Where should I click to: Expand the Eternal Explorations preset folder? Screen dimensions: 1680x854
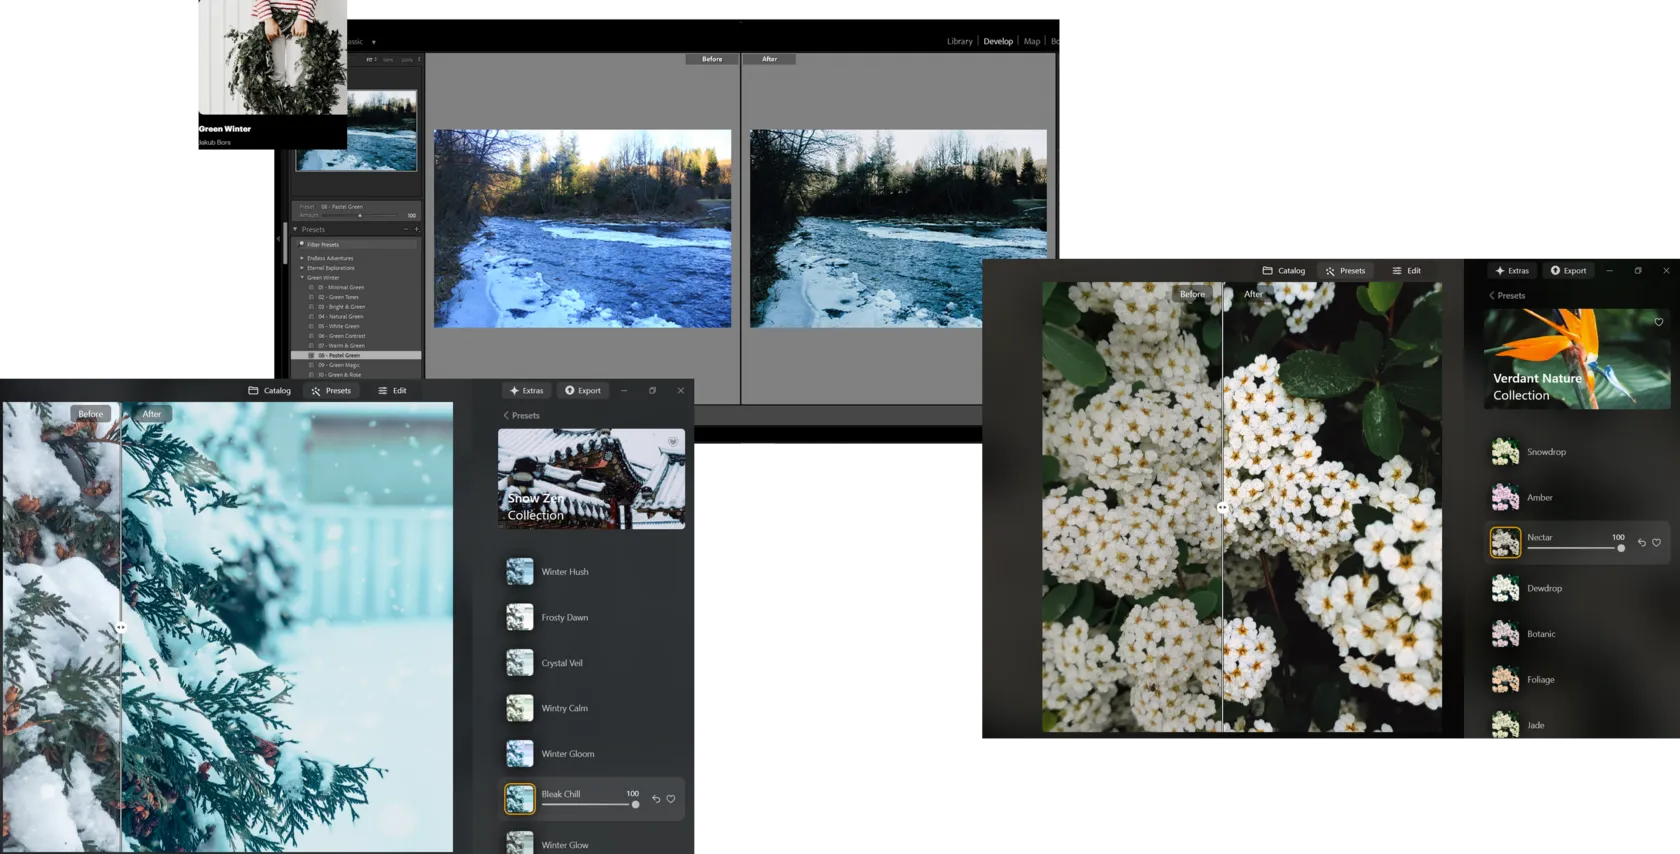(302, 268)
